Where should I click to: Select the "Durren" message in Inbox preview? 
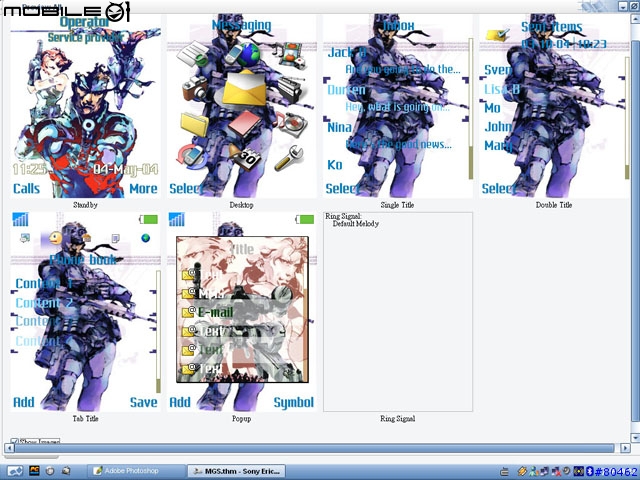click(346, 90)
